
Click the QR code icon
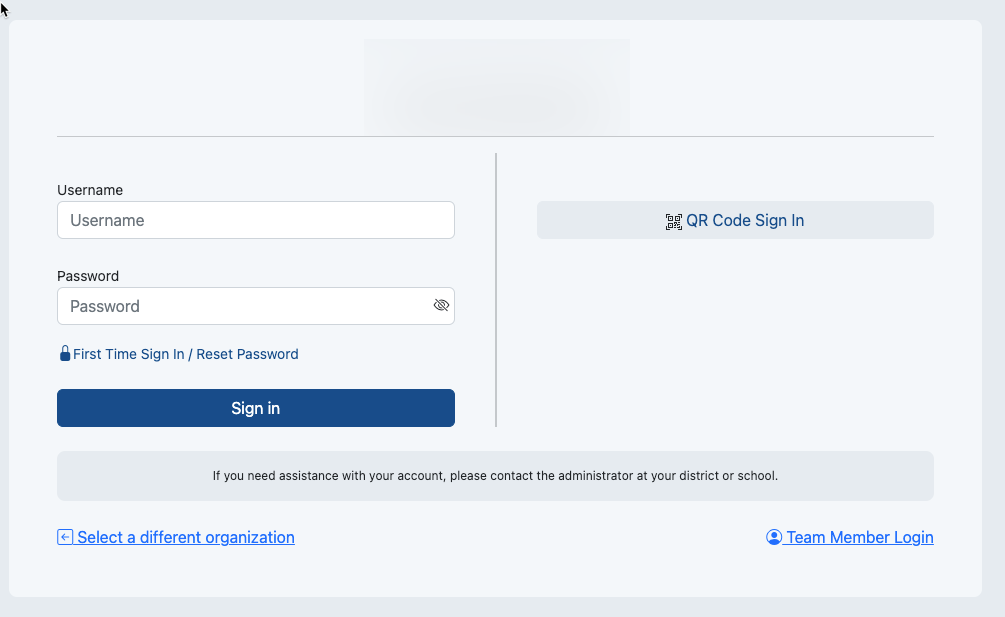(x=674, y=222)
